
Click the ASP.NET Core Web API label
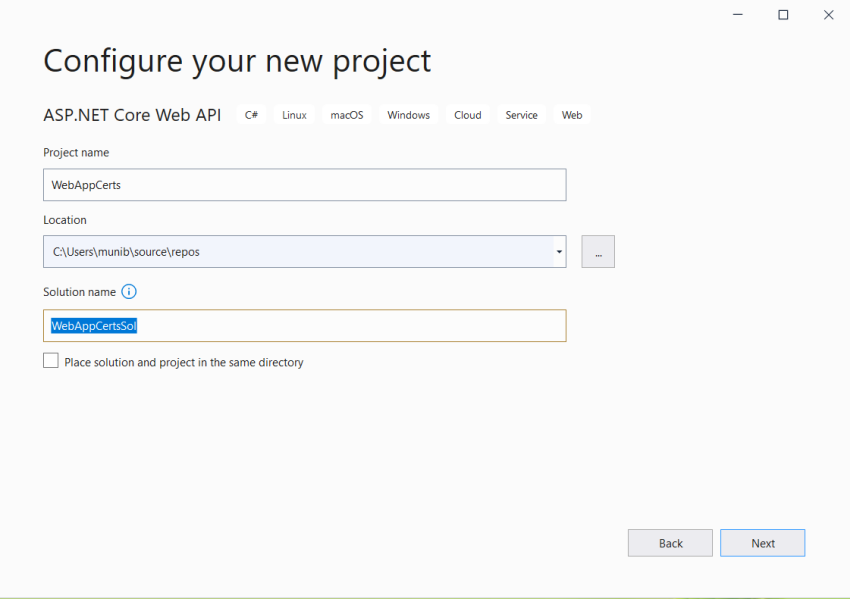pyautogui.click(x=132, y=114)
